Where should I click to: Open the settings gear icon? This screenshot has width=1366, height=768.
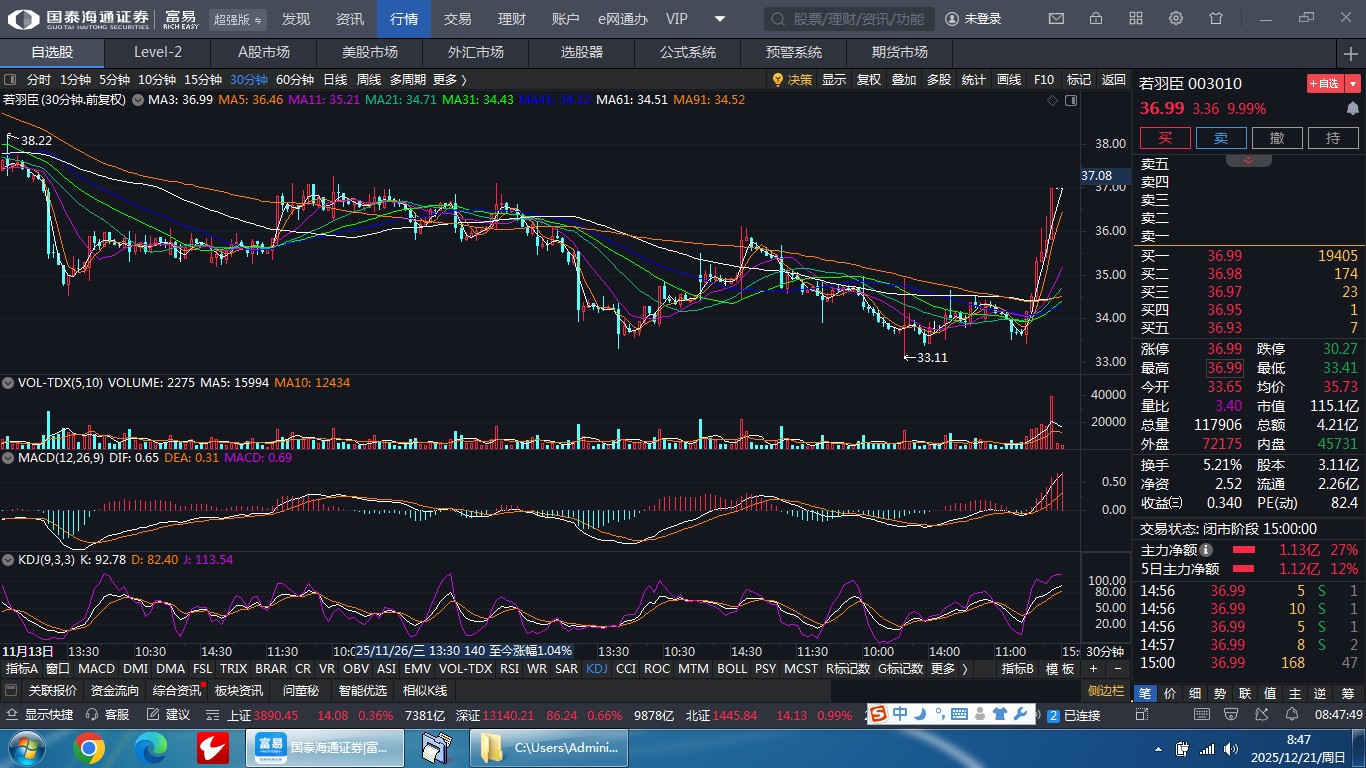[x=1176, y=19]
